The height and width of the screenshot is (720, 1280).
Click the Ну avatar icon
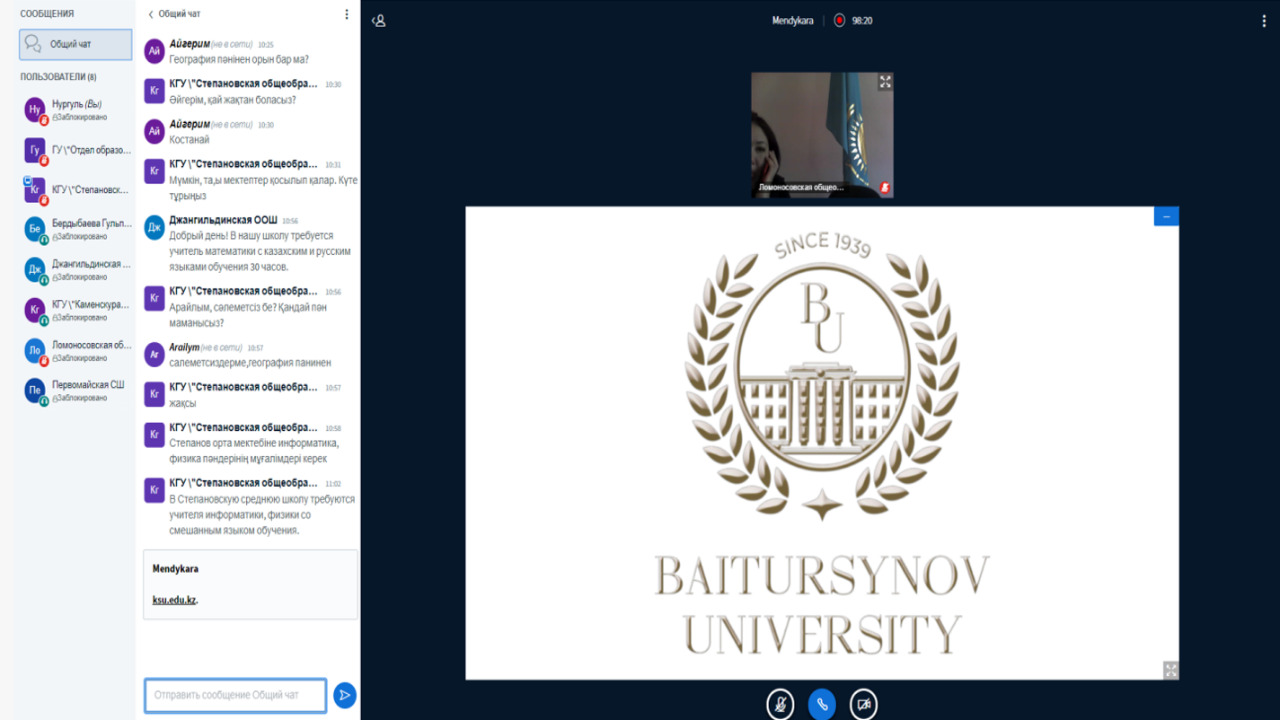pos(35,109)
